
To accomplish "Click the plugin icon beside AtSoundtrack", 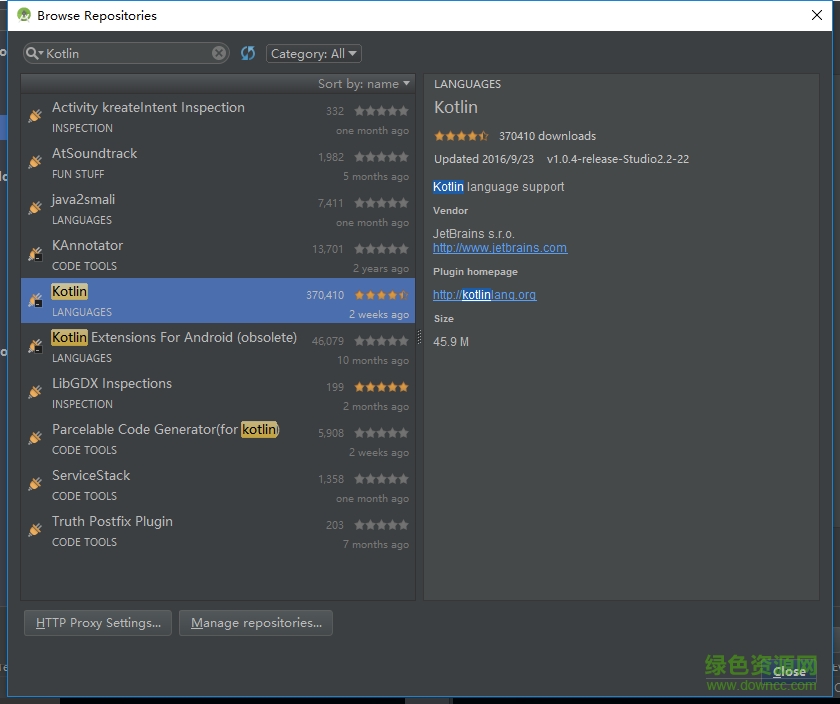I will point(35,163).
